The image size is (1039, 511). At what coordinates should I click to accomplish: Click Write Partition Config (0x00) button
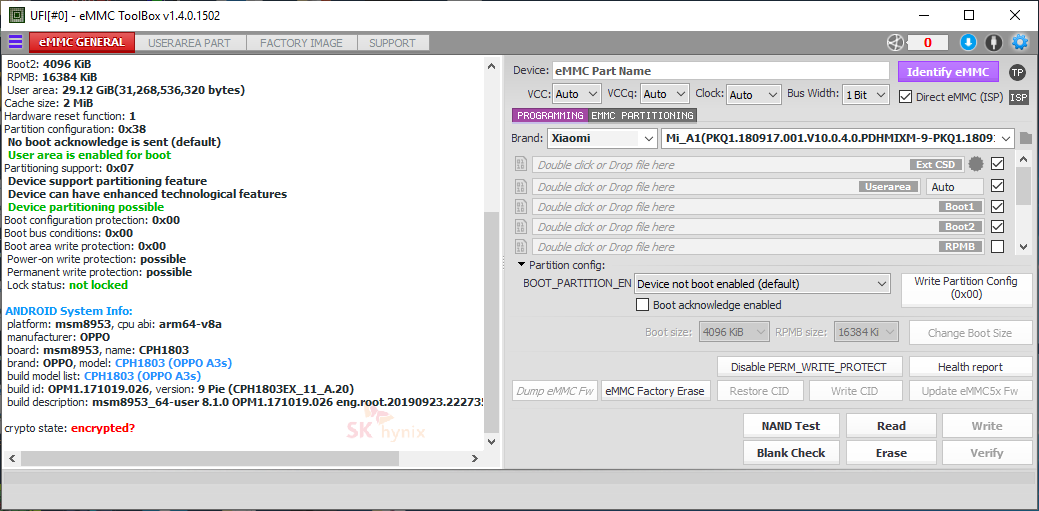(965, 288)
